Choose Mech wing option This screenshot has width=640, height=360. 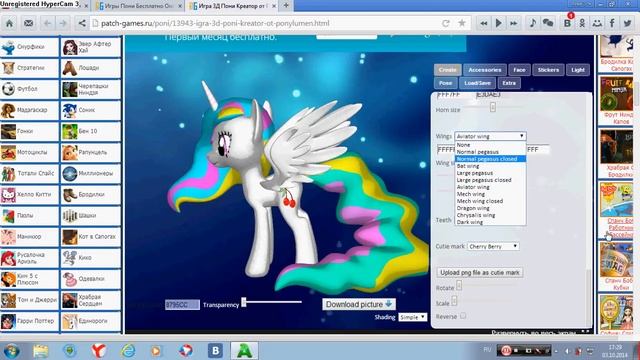point(490,194)
